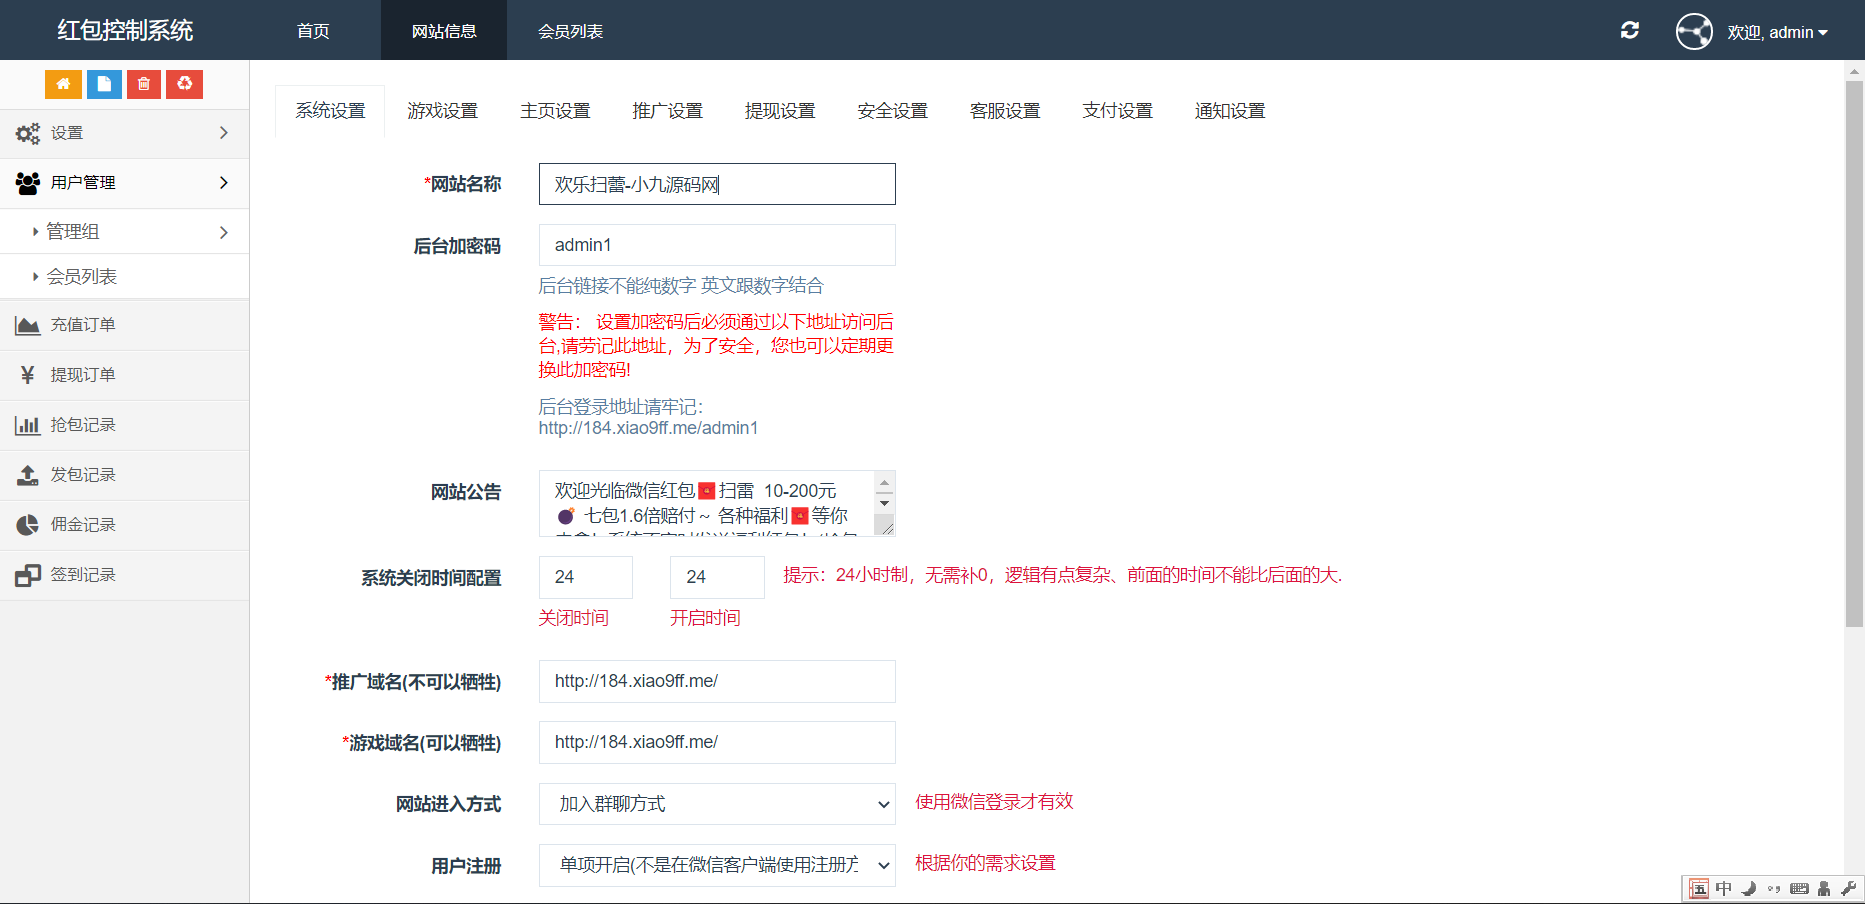The height and width of the screenshot is (904, 1865).
Task: Open the wrench settings icon in IME bar
Action: tap(1848, 888)
